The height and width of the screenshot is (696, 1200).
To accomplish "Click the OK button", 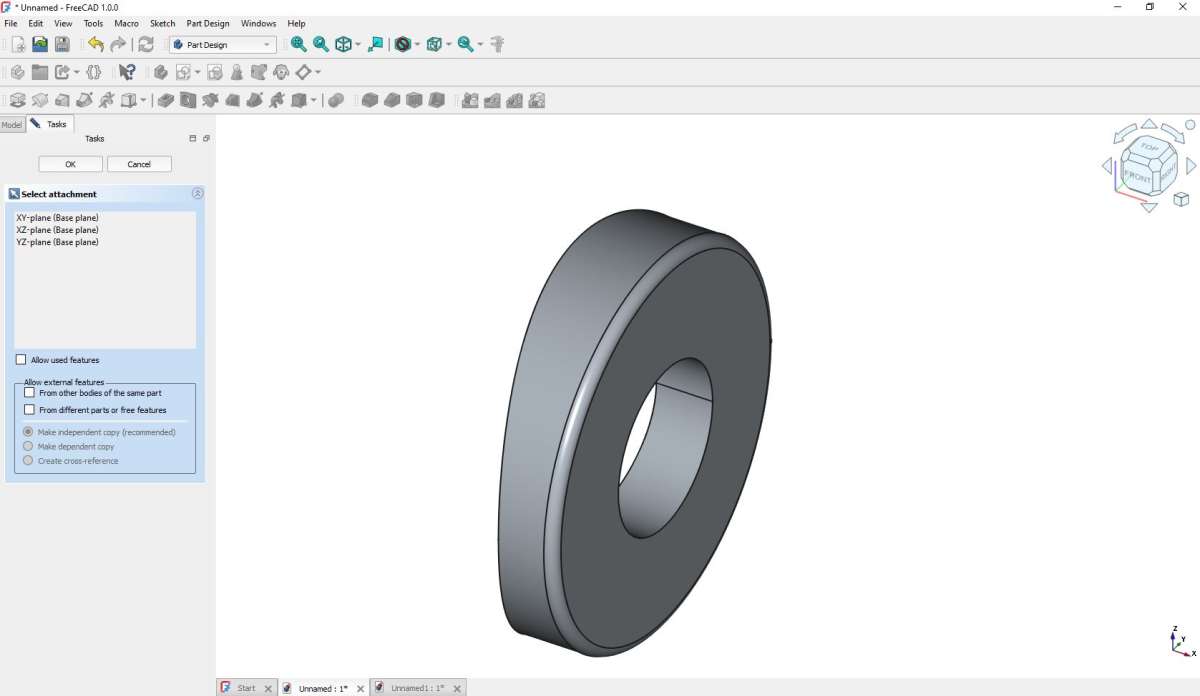I will (x=70, y=164).
